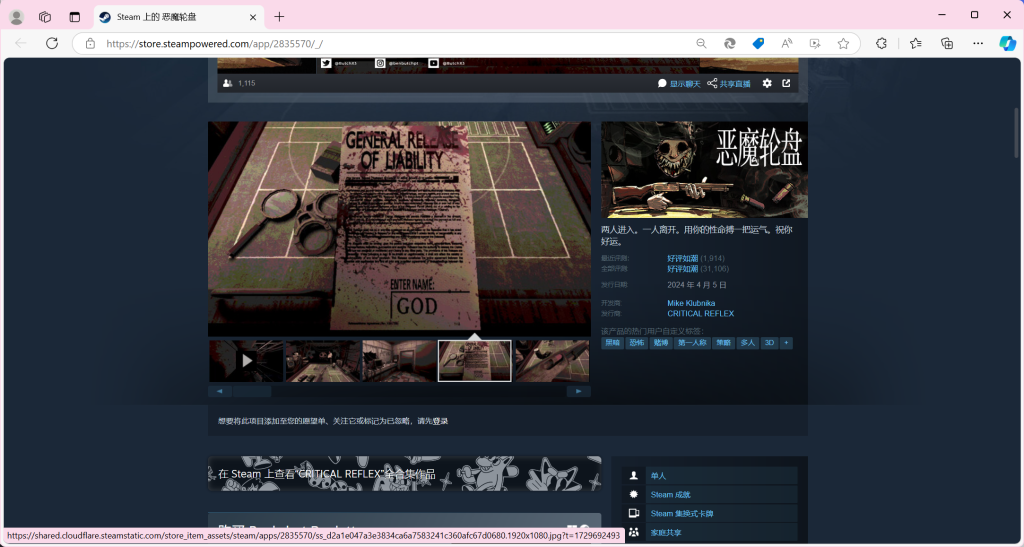Image resolution: width=1024 pixels, height=547 pixels.
Task: Click the single-player person icon
Action: (x=633, y=476)
